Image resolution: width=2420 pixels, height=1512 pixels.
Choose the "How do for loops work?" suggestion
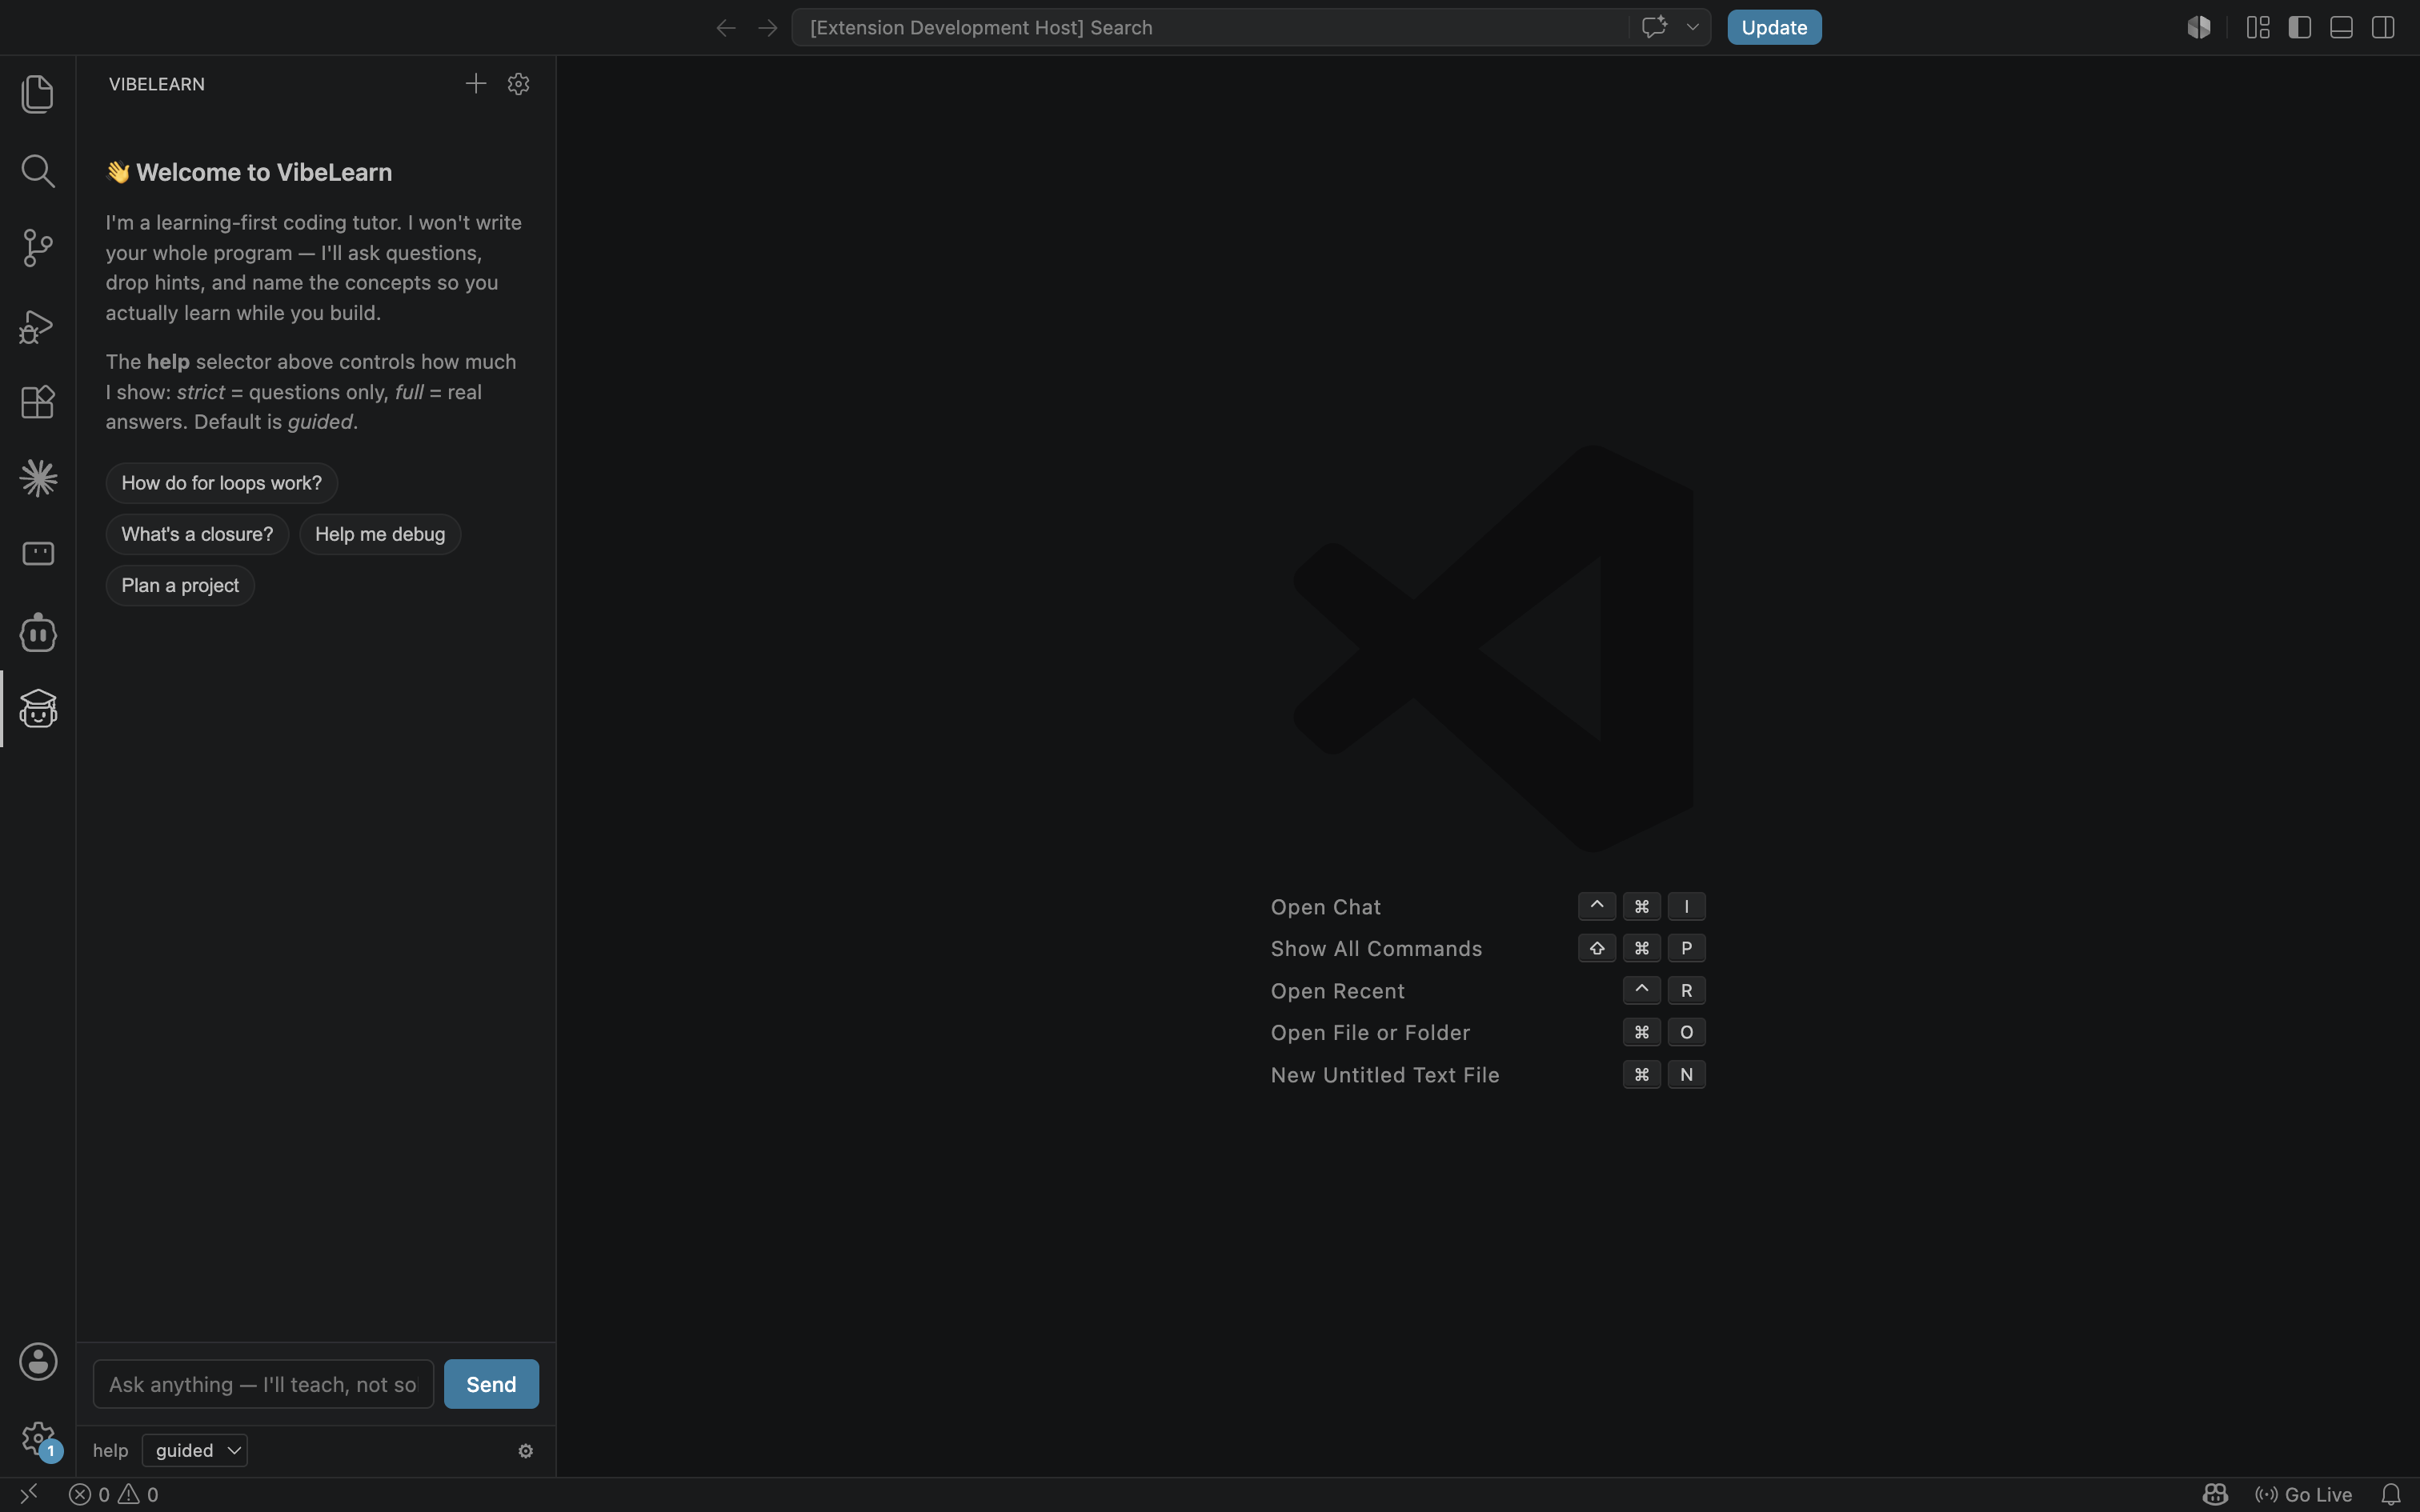(222, 483)
